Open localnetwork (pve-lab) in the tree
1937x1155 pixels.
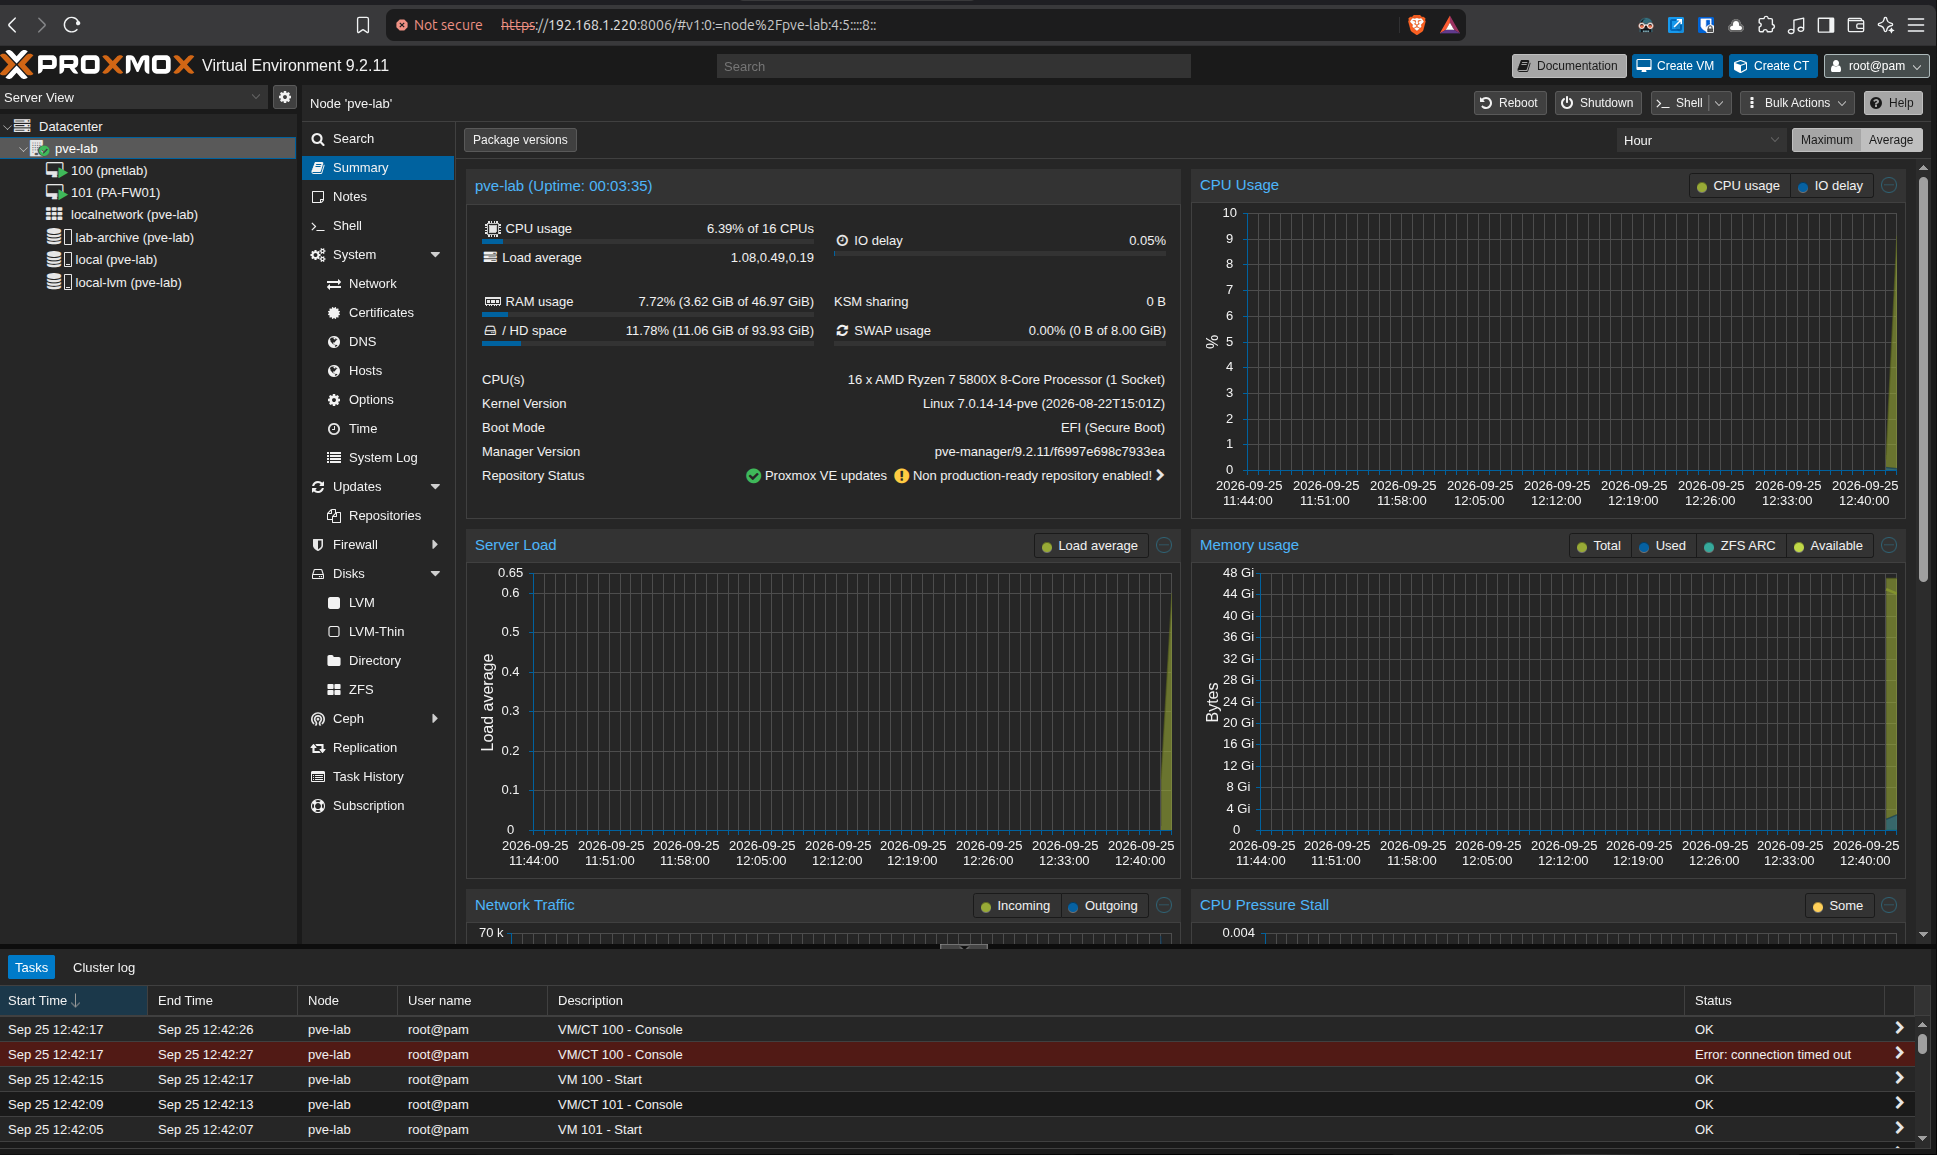[134, 214]
